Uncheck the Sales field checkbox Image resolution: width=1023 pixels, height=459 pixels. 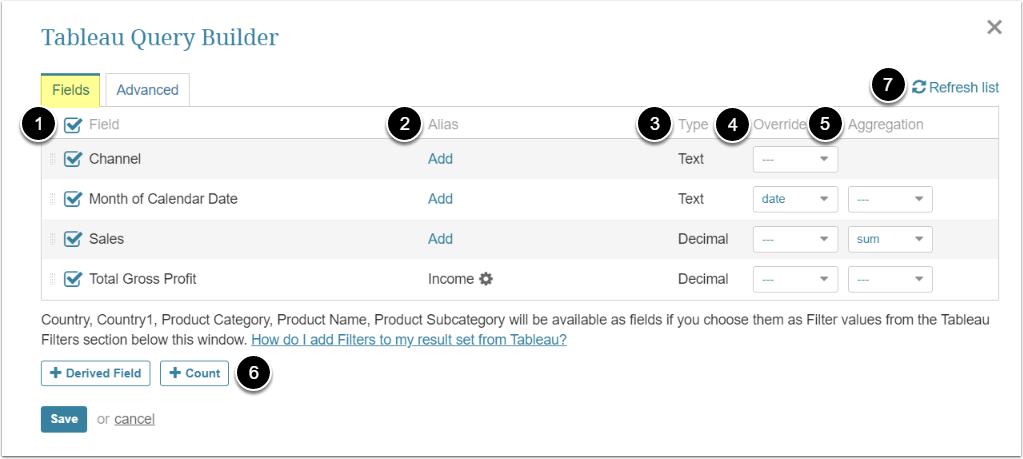73,239
